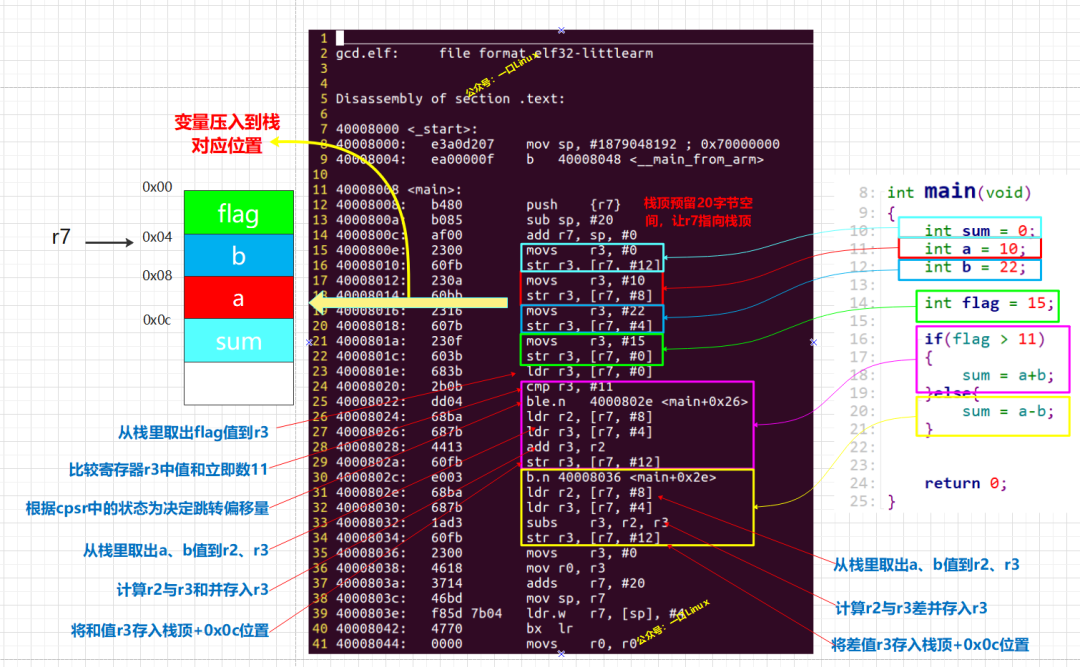The image size is (1080, 667).
Task: Click the blue b stack cell
Action: 238,256
